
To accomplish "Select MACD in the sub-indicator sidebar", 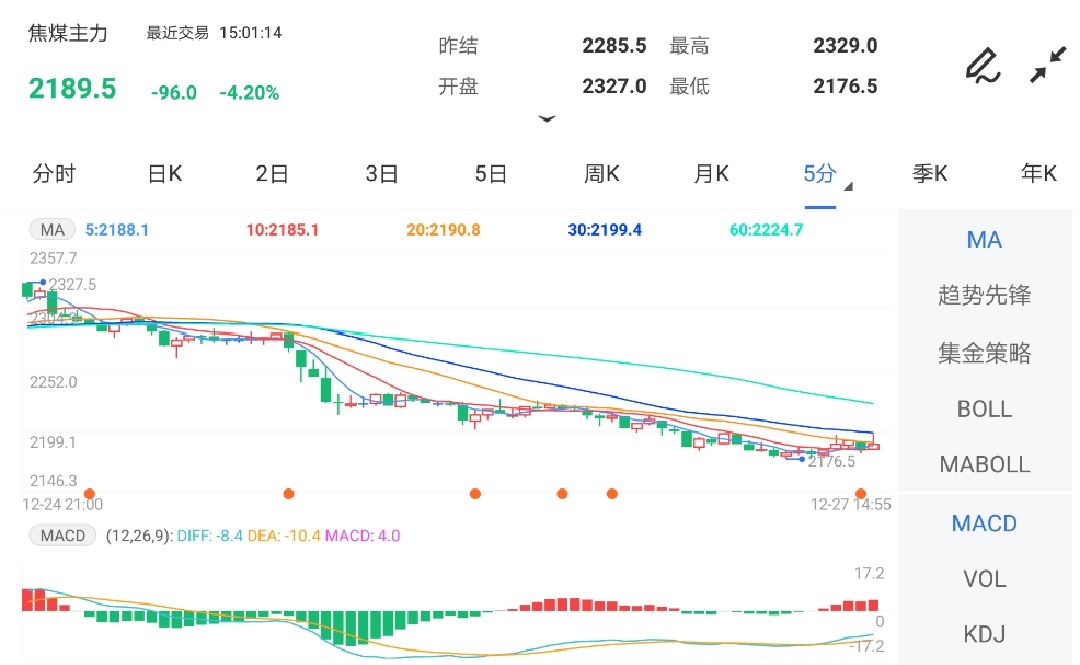I will point(984,524).
